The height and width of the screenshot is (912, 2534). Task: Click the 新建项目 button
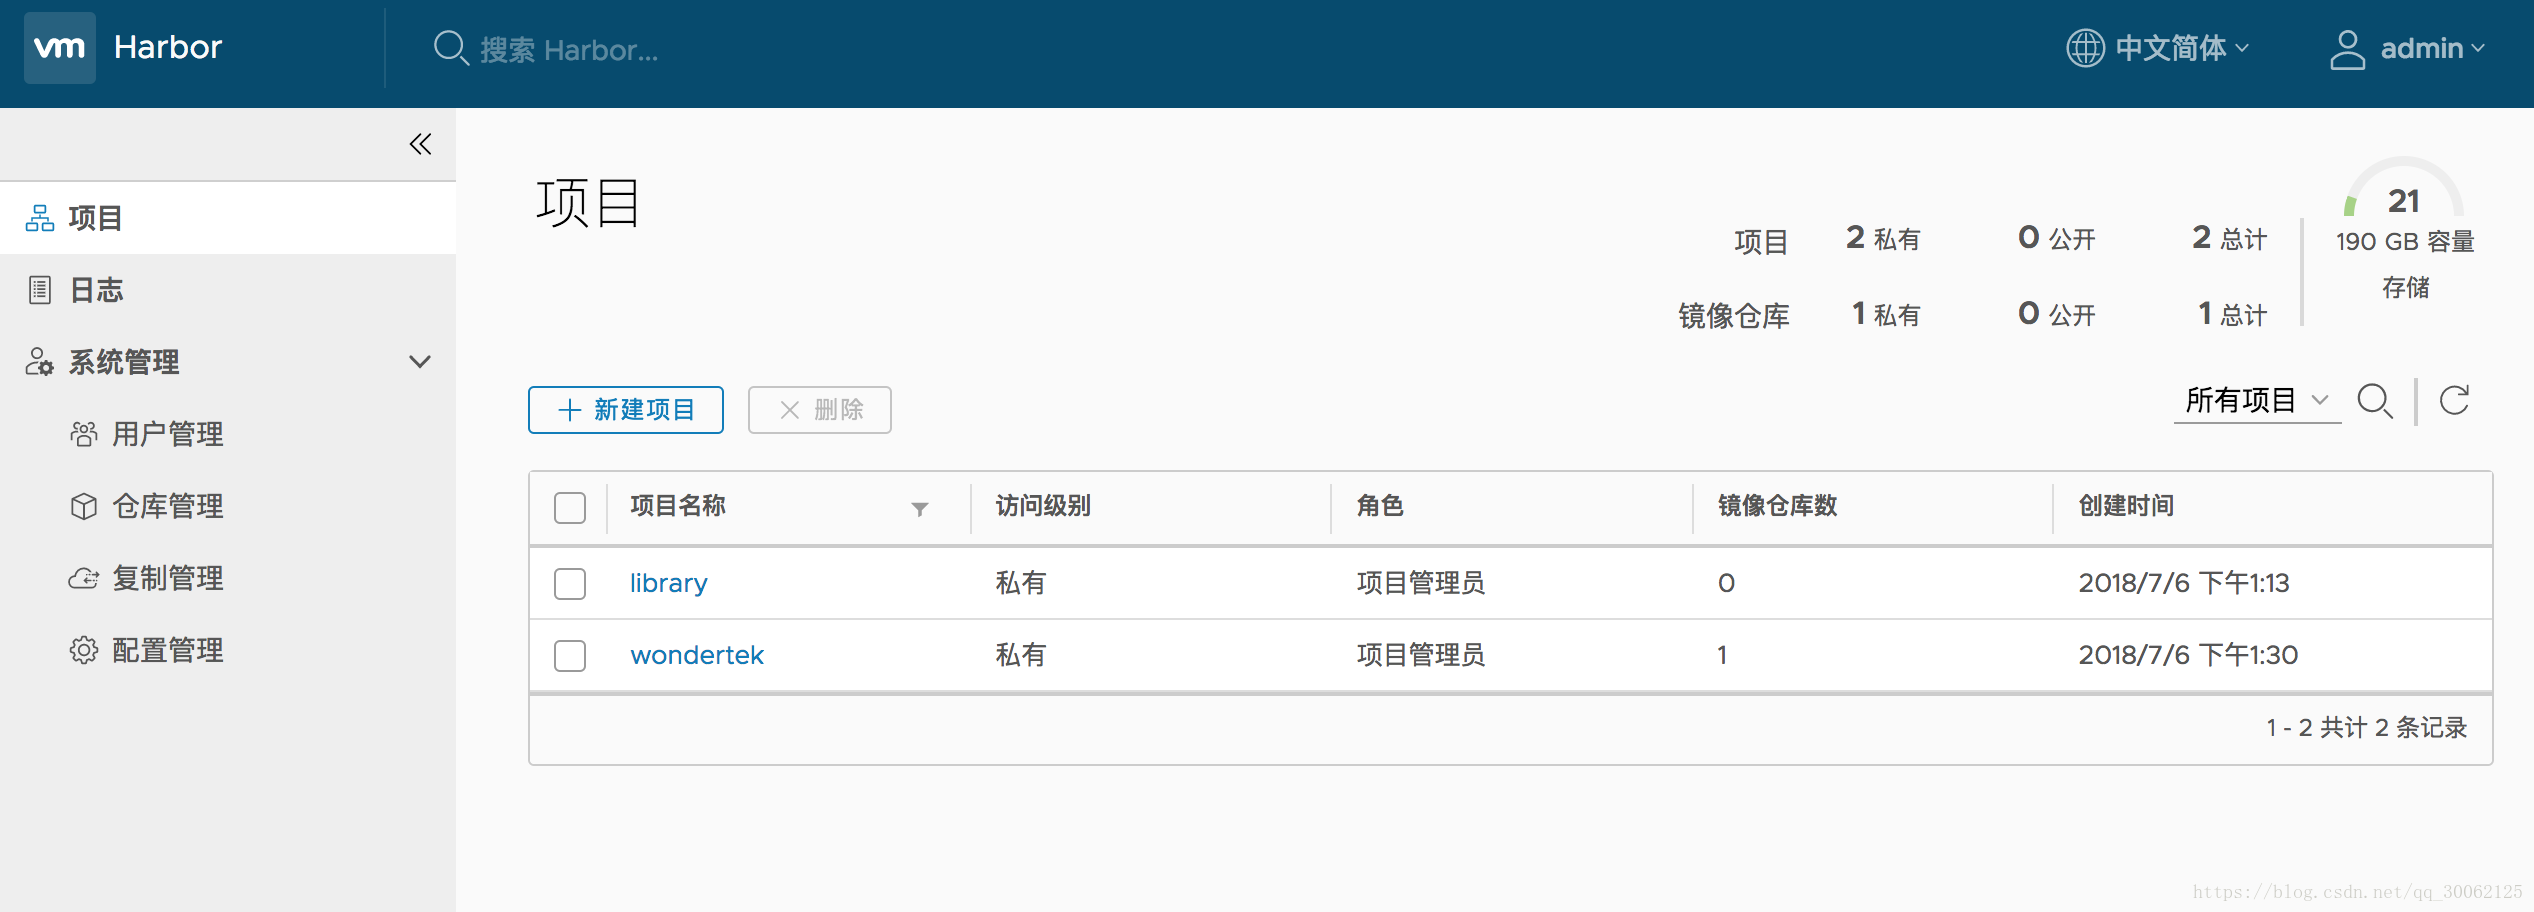626,410
